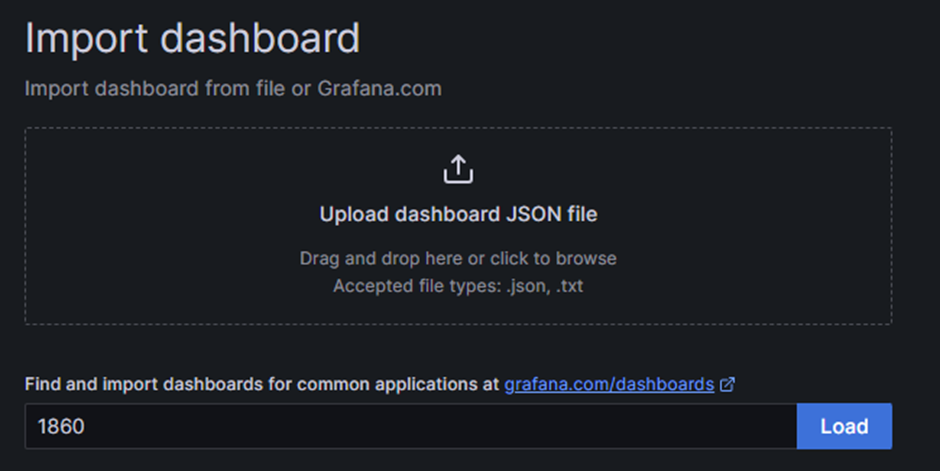The width and height of the screenshot is (940, 471).
Task: Click the 'Load' text on the blue button
Action: [x=844, y=427]
